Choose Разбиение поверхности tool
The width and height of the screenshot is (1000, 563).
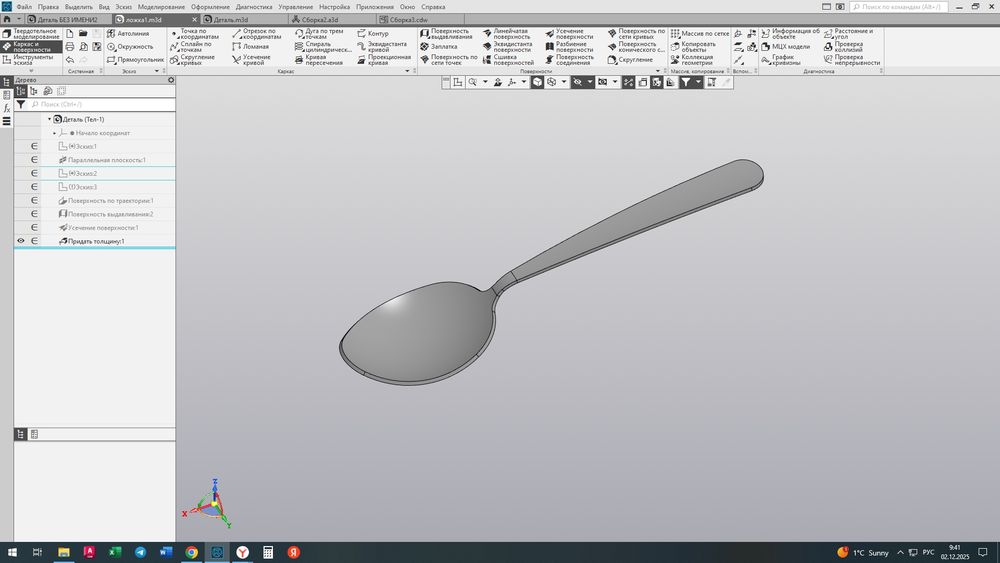(569, 47)
